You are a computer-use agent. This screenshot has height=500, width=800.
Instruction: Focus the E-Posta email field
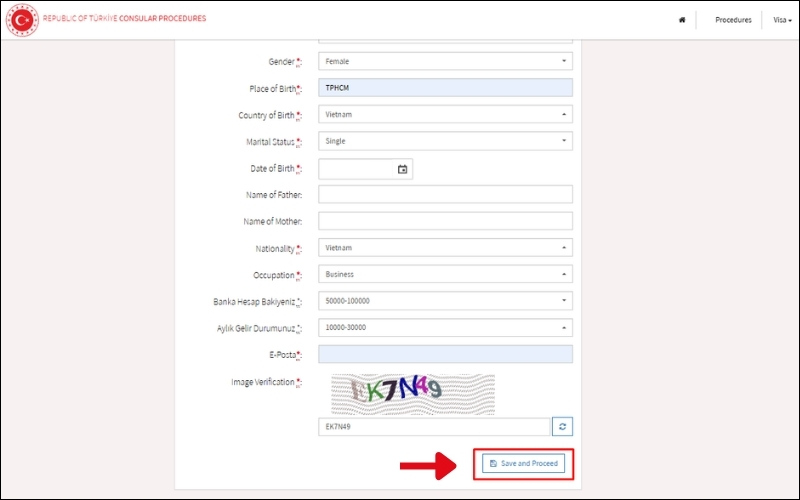point(445,354)
